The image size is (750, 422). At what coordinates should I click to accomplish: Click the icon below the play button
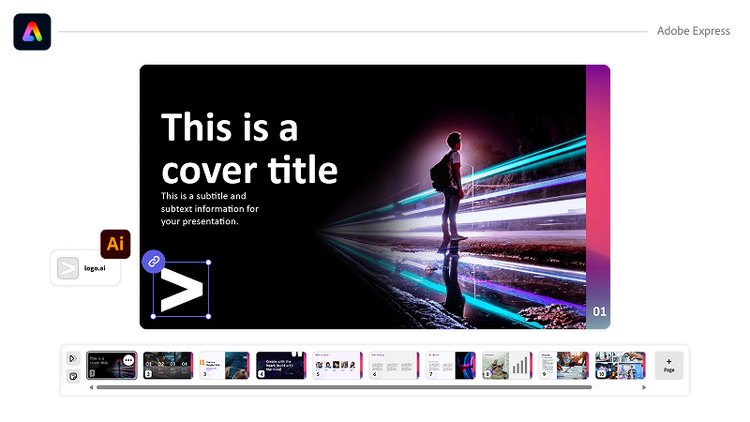73,376
